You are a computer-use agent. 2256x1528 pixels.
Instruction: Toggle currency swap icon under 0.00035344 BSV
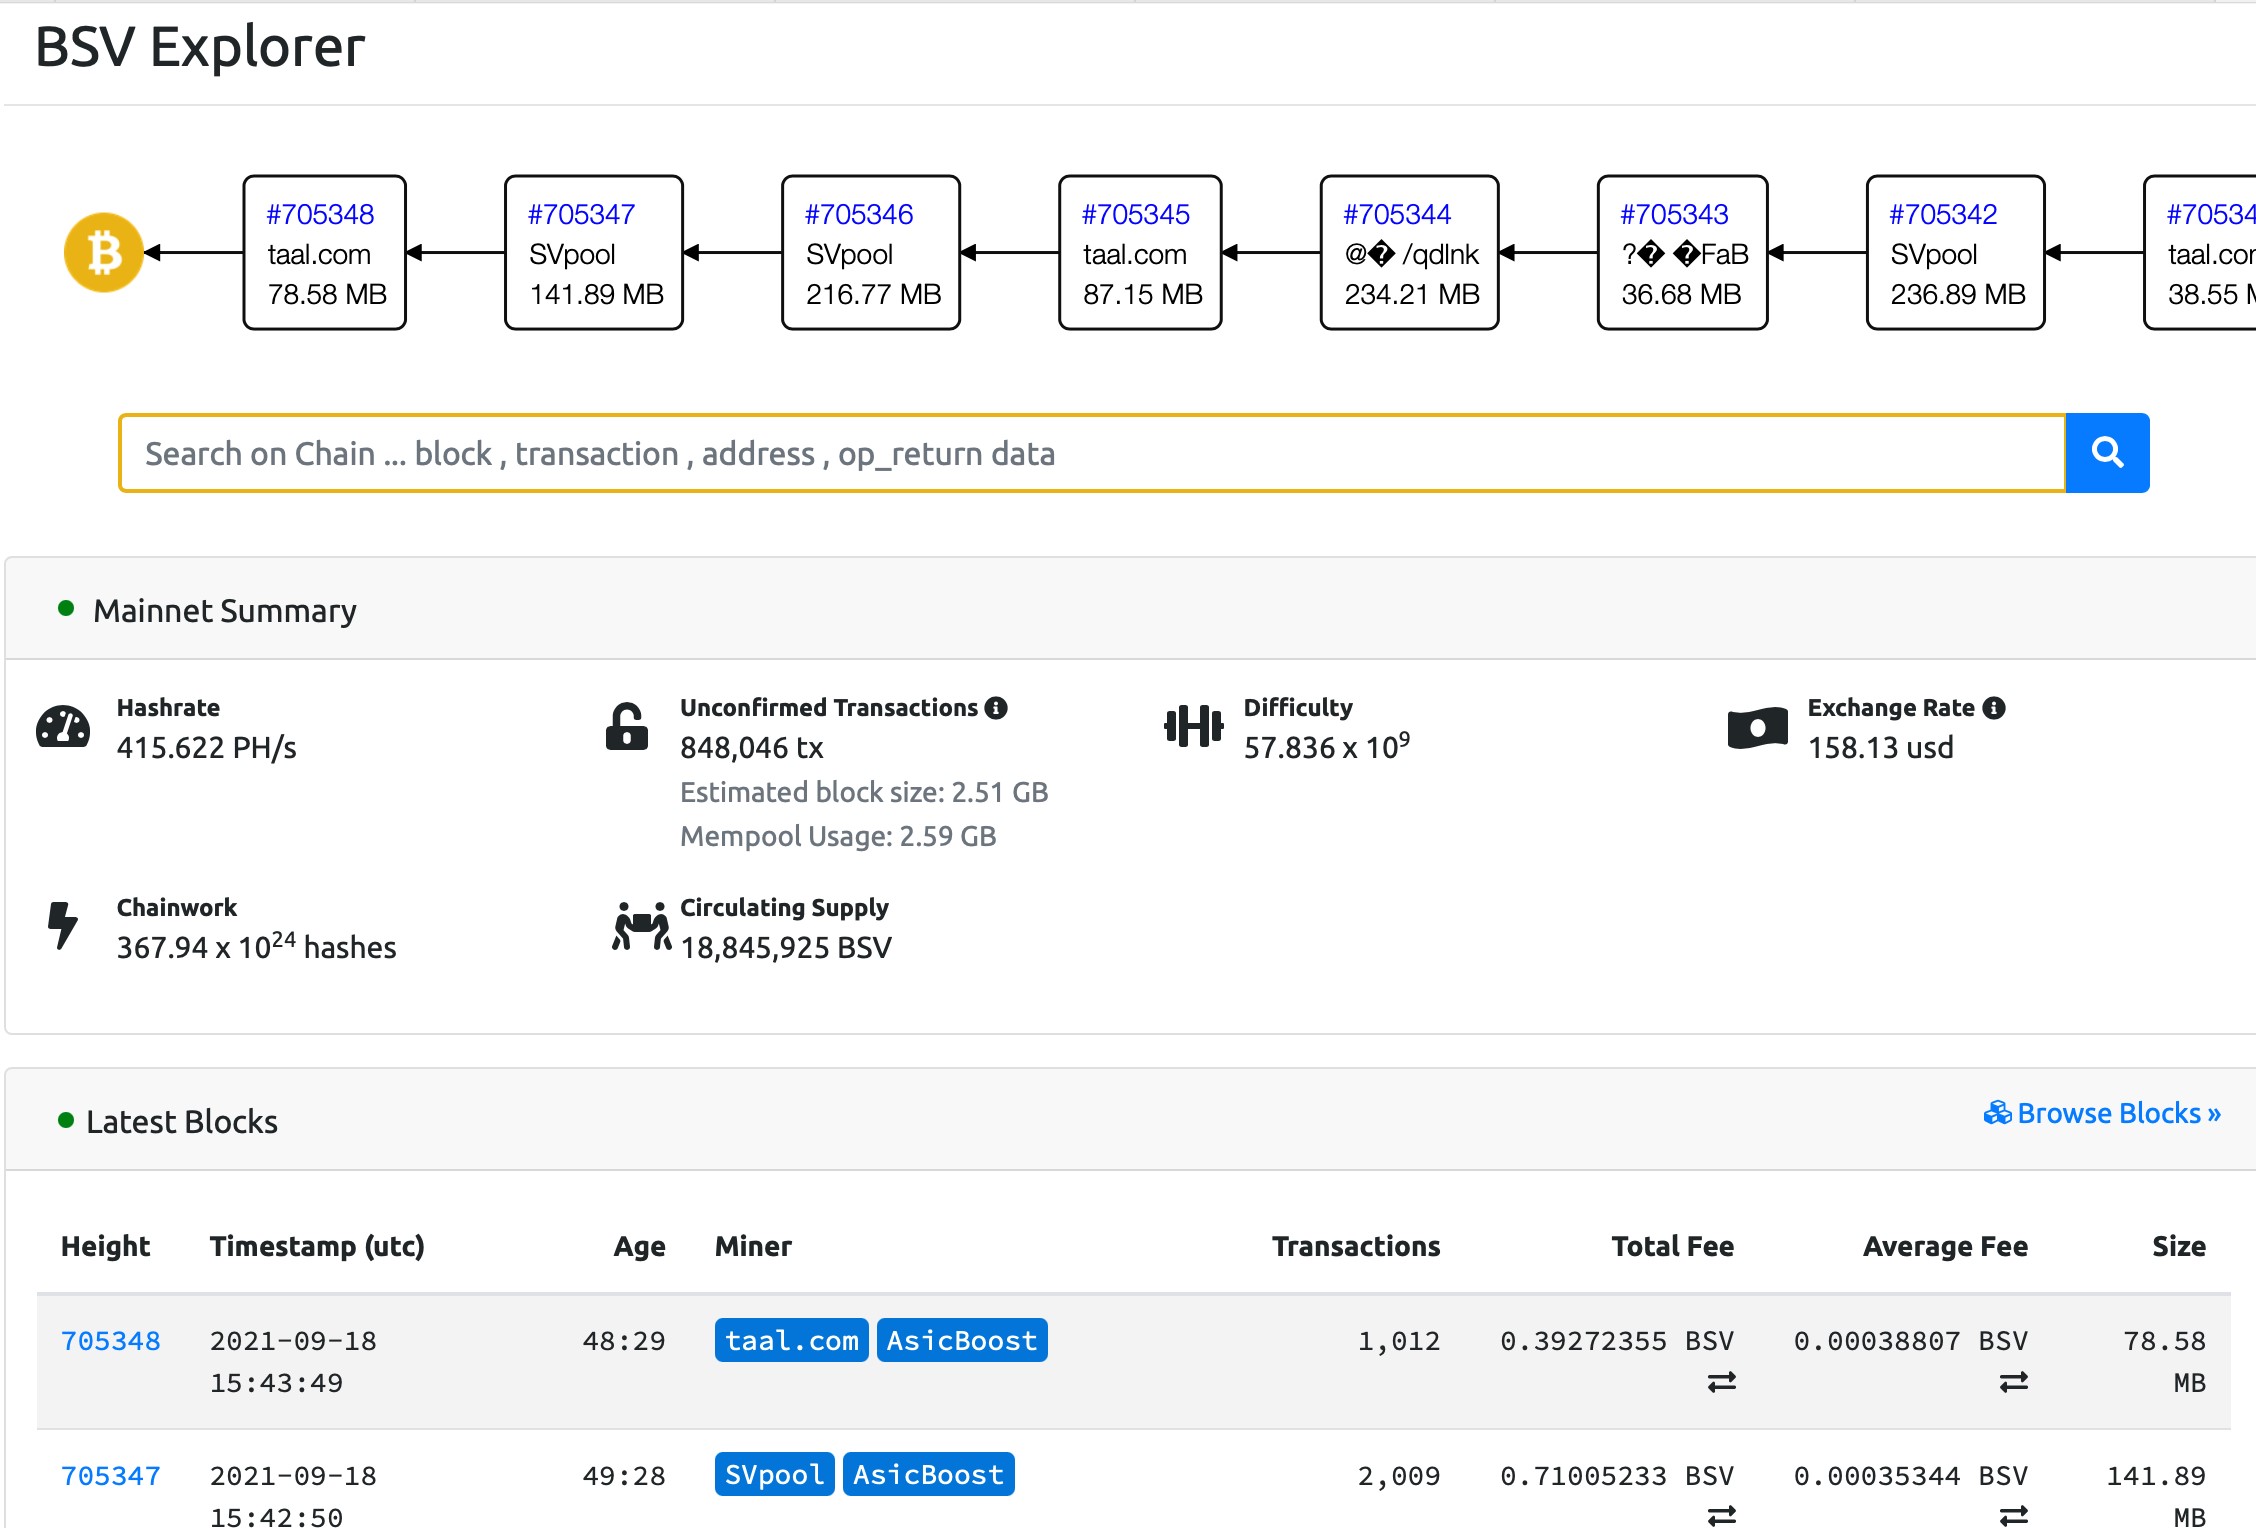[x=2013, y=1516]
